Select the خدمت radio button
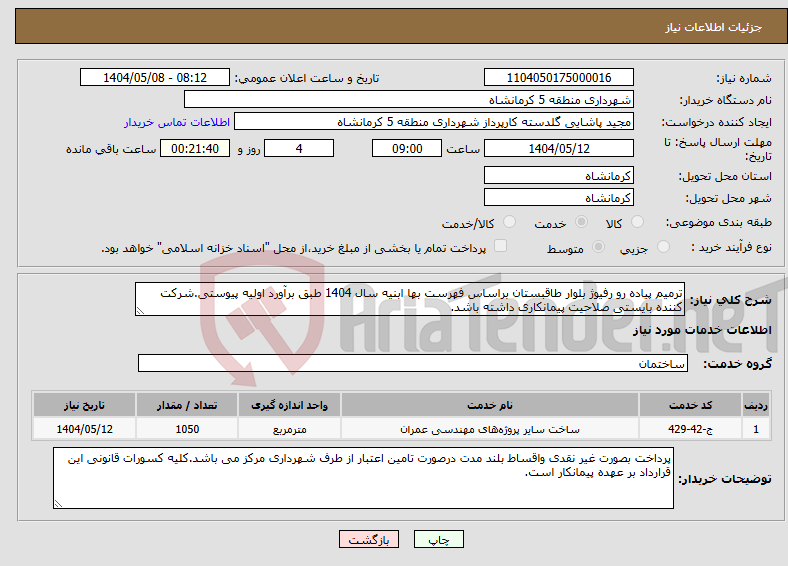 (x=581, y=222)
